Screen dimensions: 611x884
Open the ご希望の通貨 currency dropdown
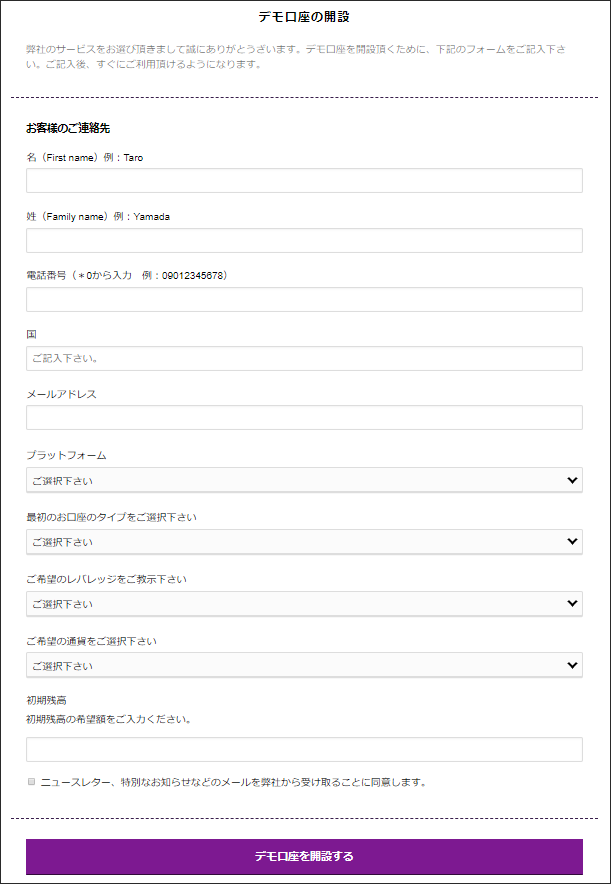tap(304, 665)
